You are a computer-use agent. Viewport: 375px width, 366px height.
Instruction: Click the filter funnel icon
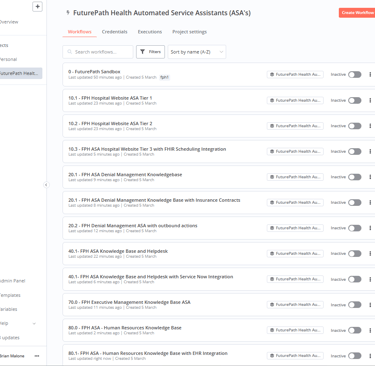[x=143, y=52]
